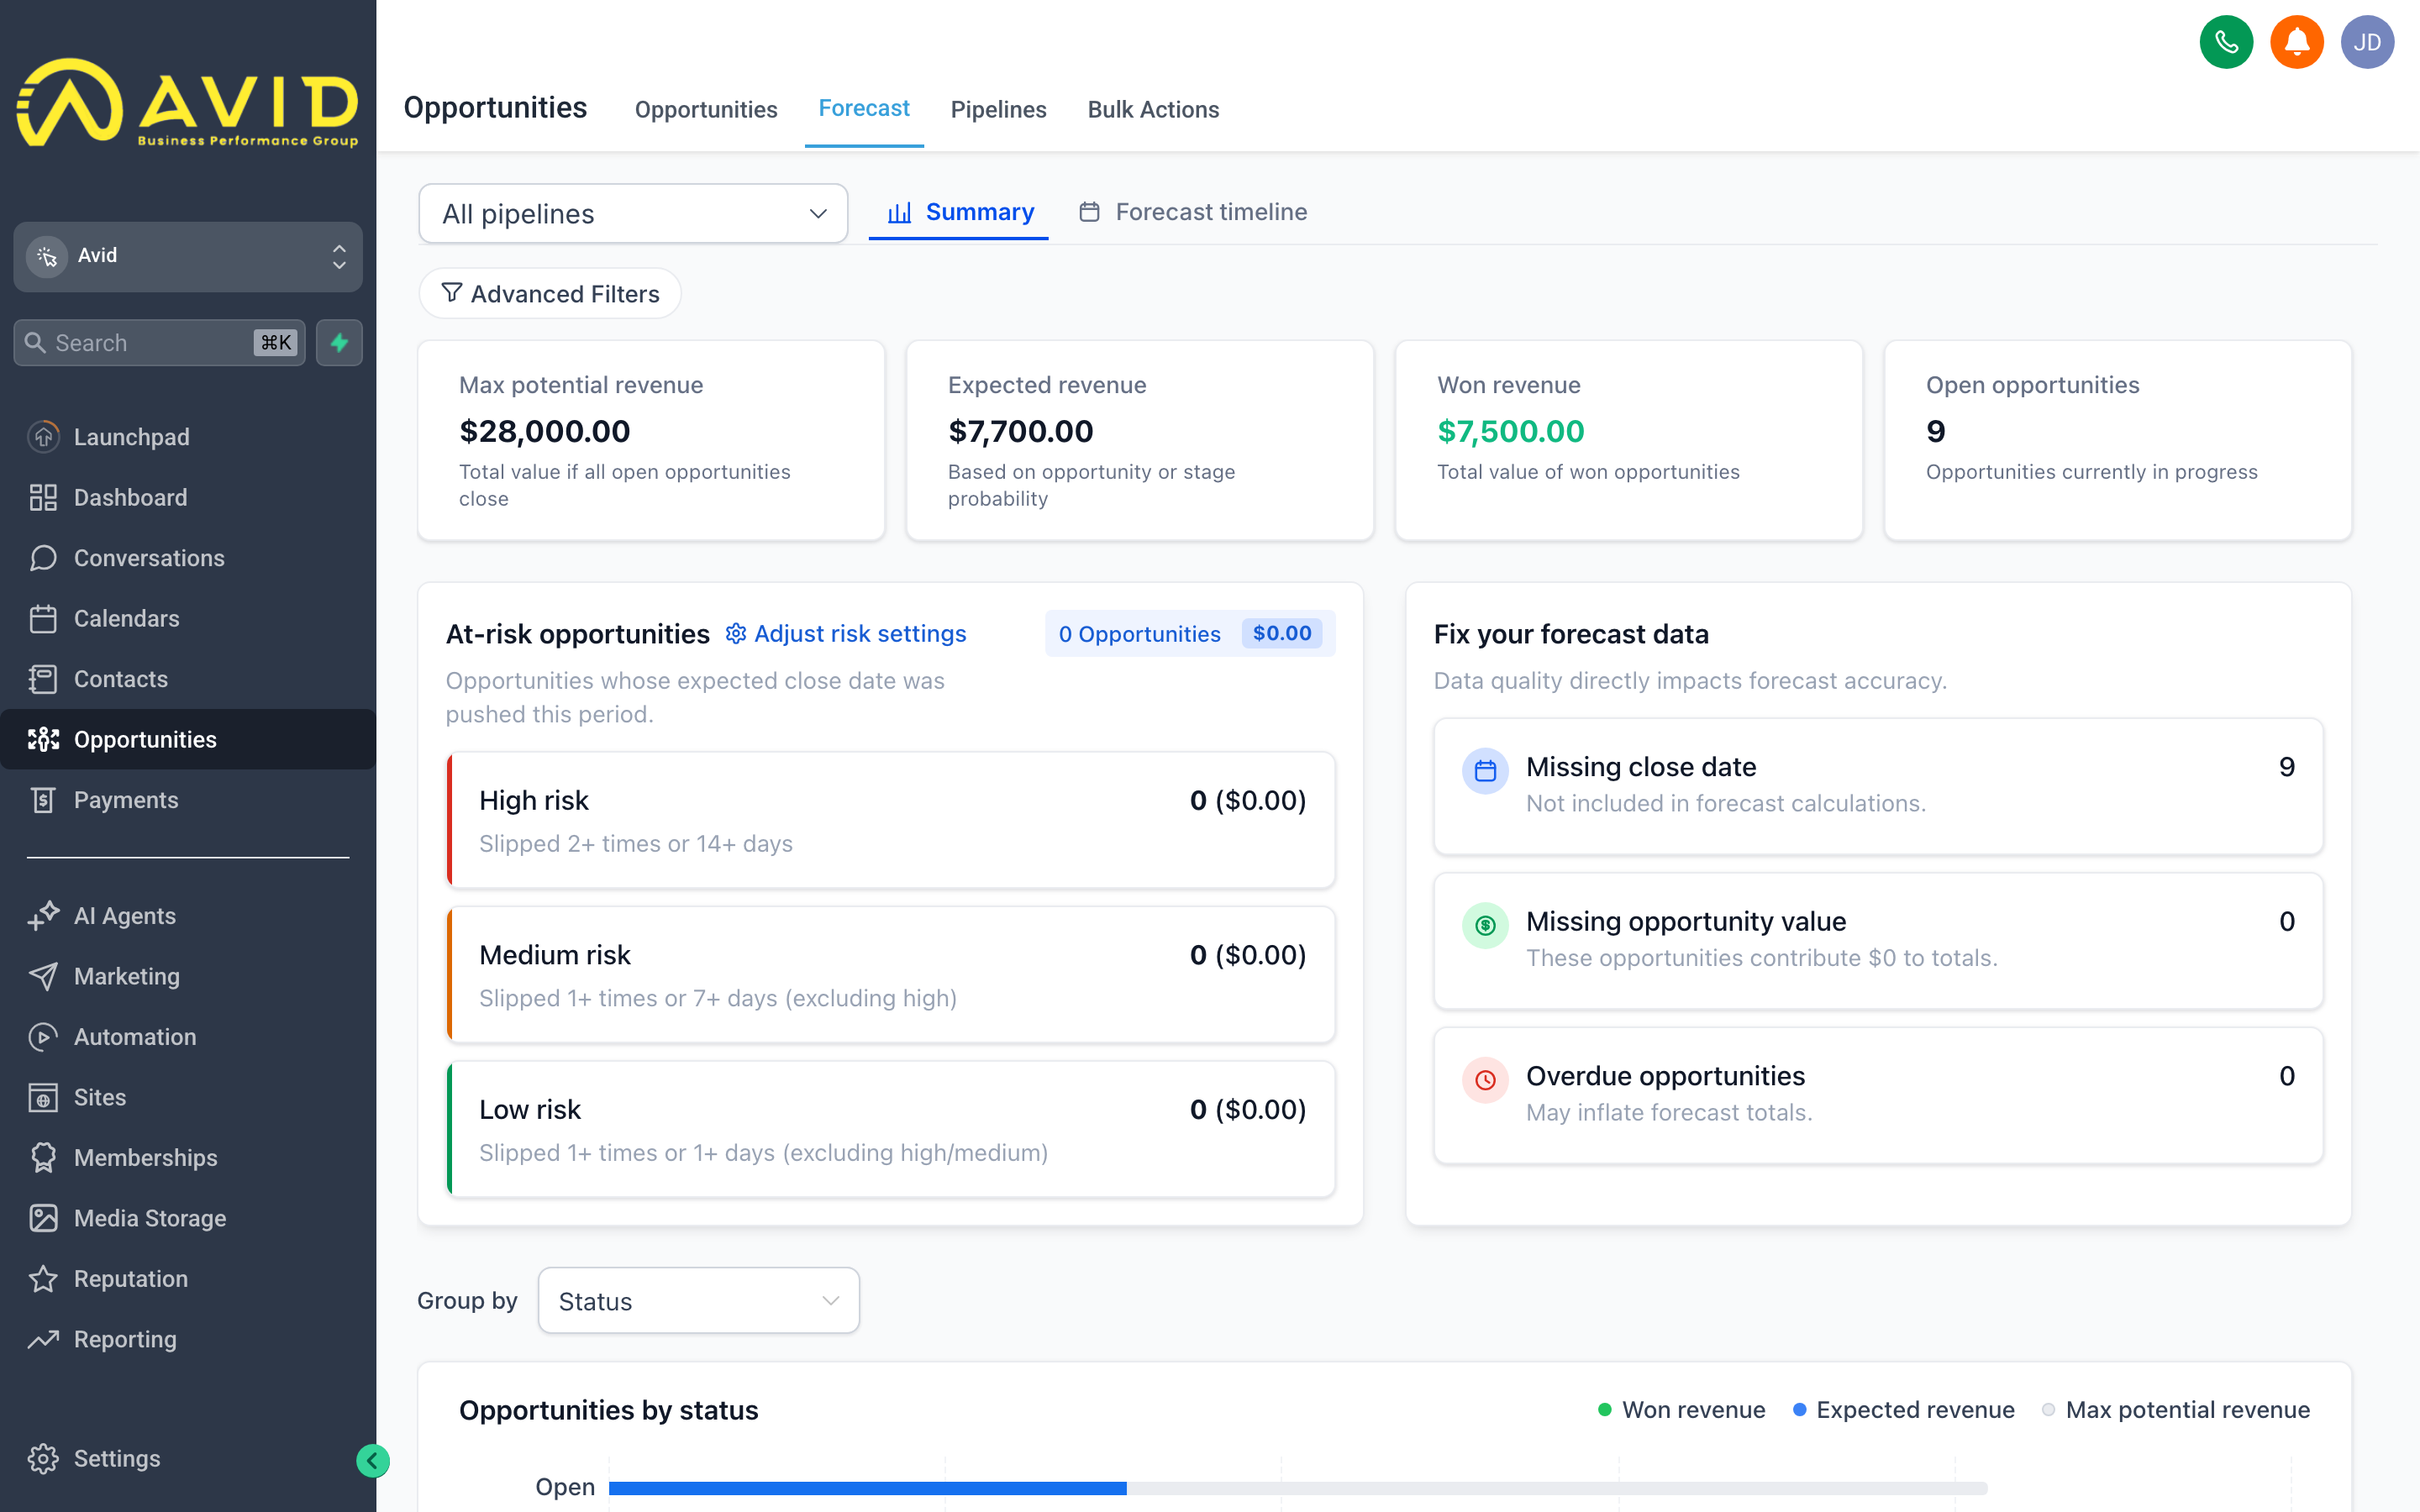2420x1512 pixels.
Task: Open Memberships in sidebar
Action: (x=188, y=1158)
